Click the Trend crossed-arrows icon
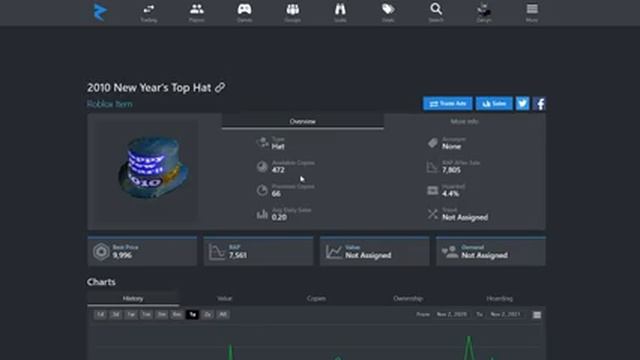Screen dimensions: 640x360 pos(433,214)
